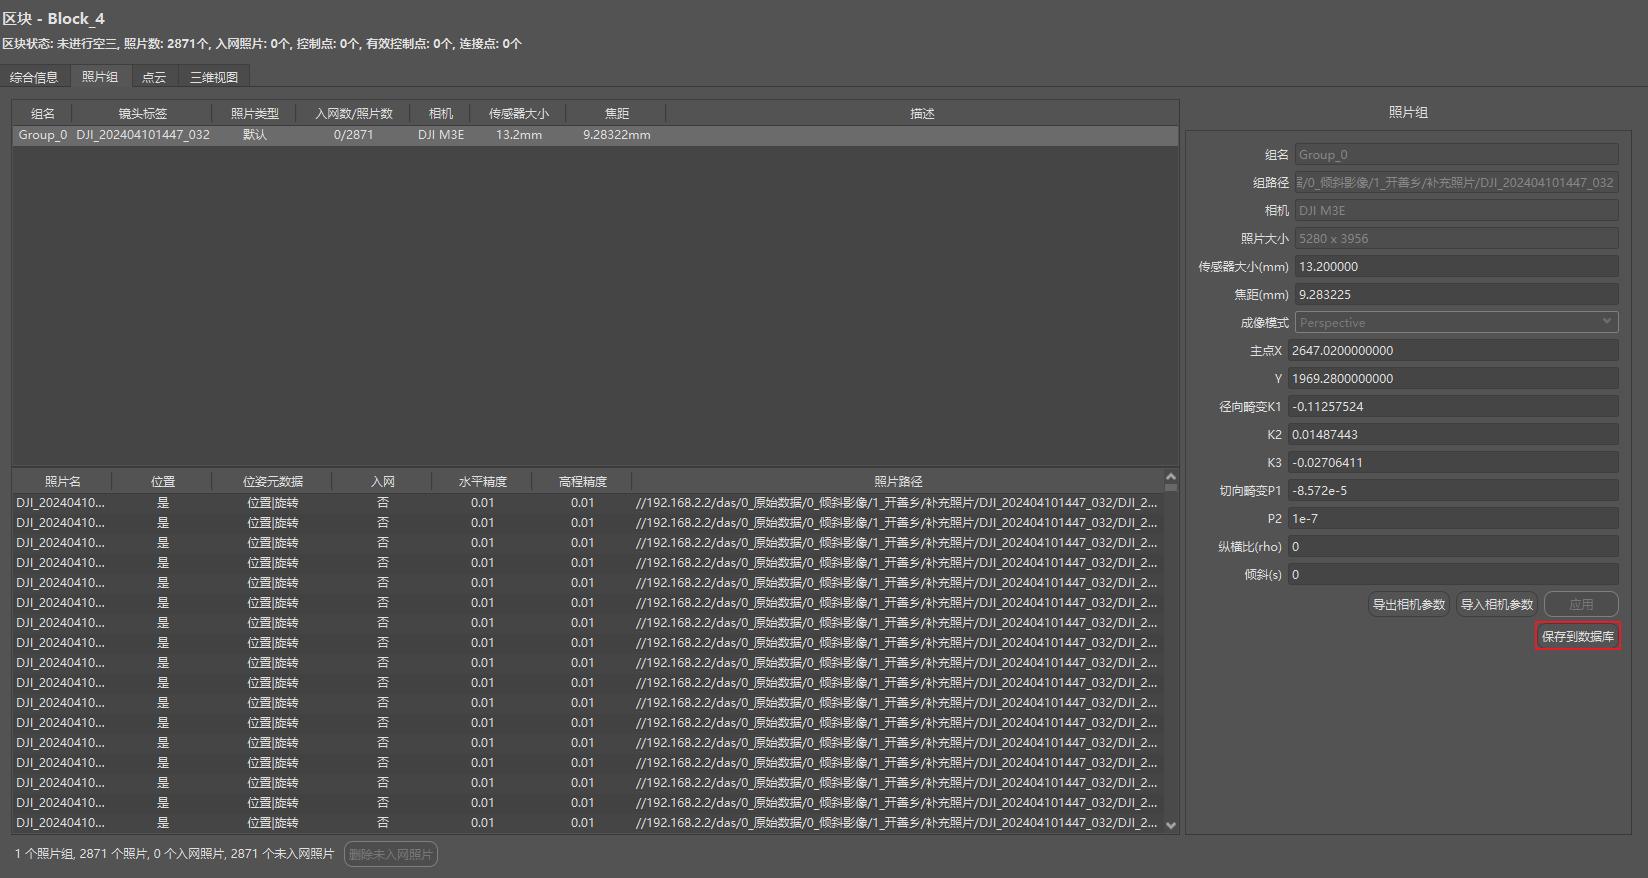Click the principal point Y field 1969.28

(x=1452, y=378)
